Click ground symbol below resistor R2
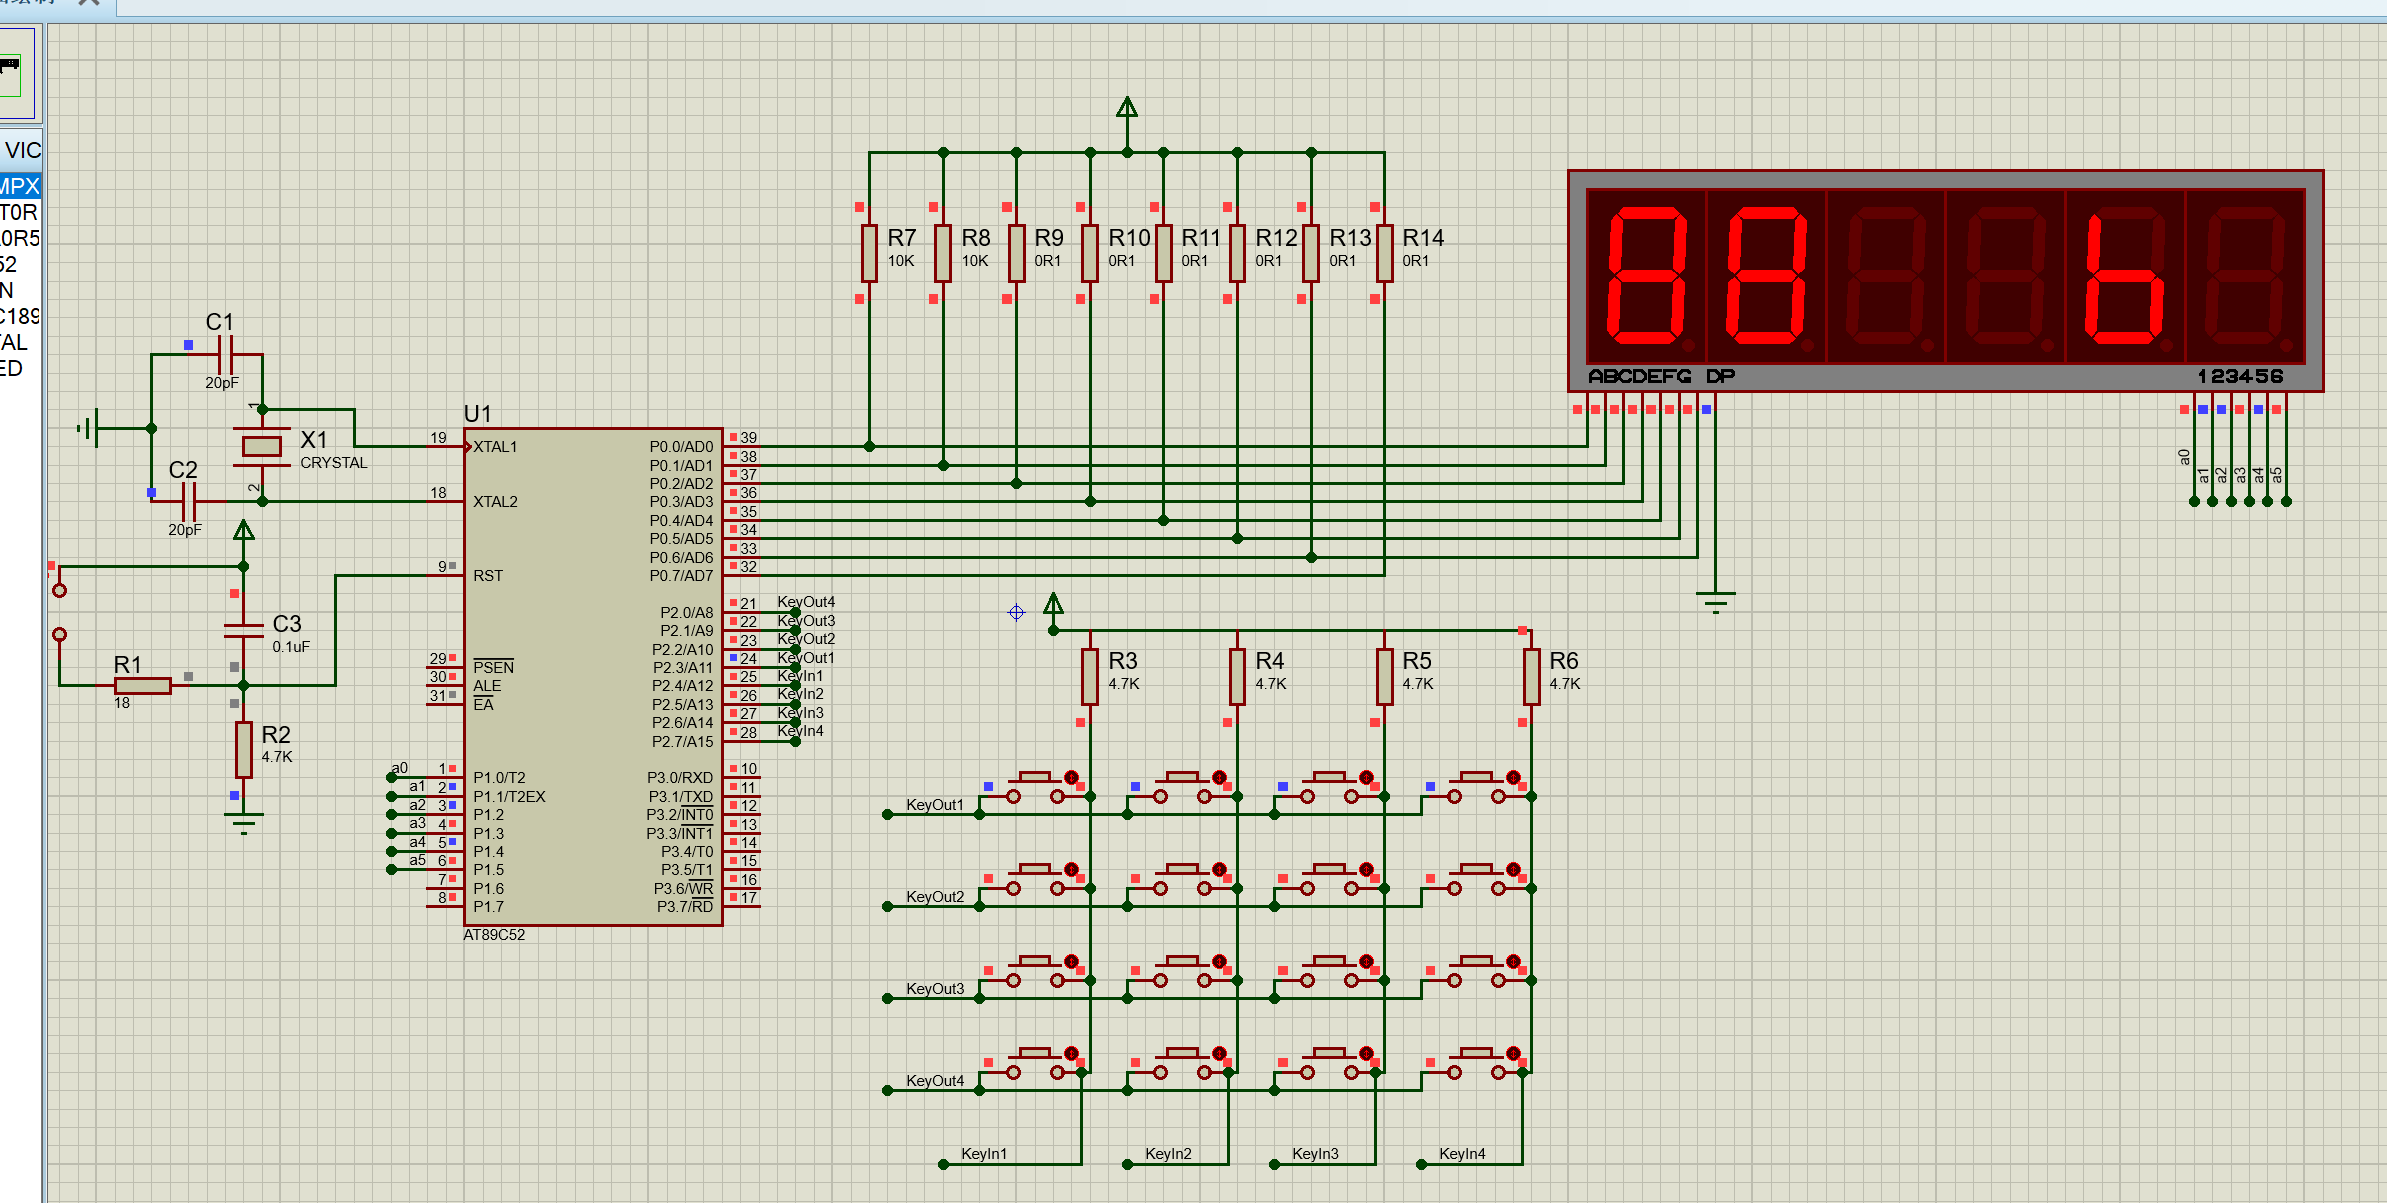The height and width of the screenshot is (1203, 2387). click(x=244, y=823)
